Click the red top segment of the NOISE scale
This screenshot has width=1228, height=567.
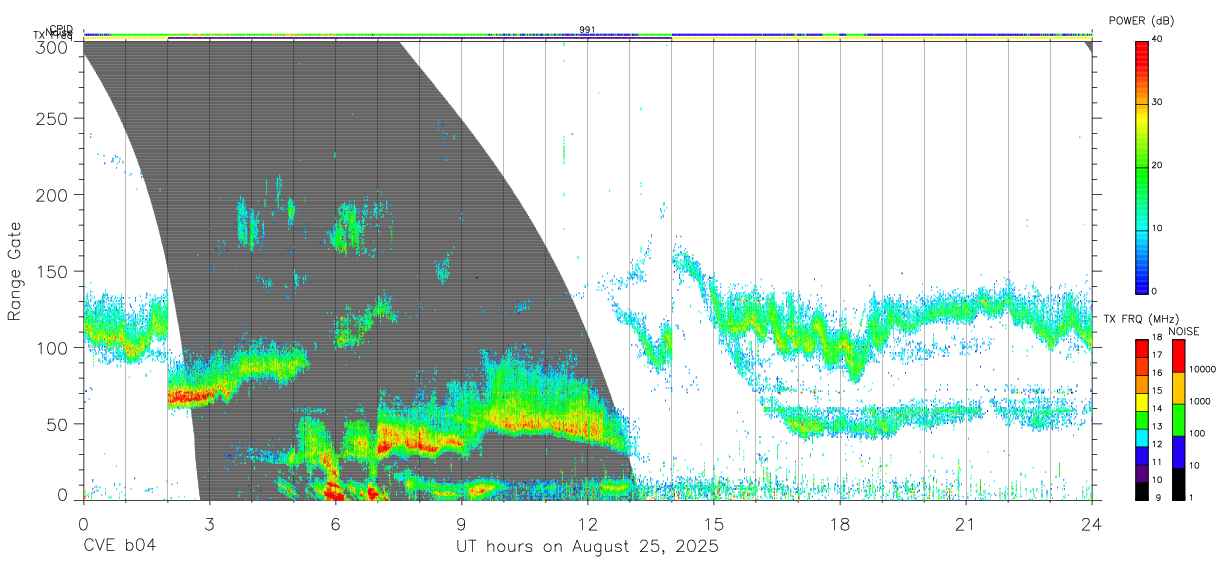[1178, 355]
